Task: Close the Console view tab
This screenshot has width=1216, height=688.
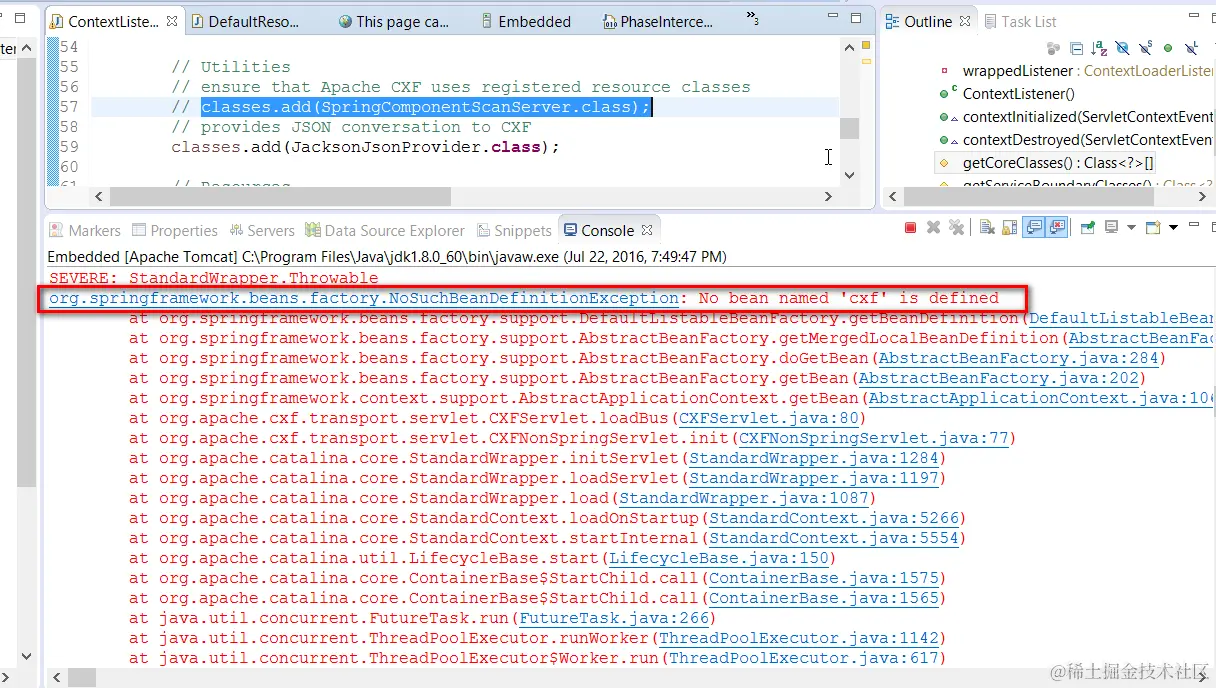Action: (x=647, y=230)
